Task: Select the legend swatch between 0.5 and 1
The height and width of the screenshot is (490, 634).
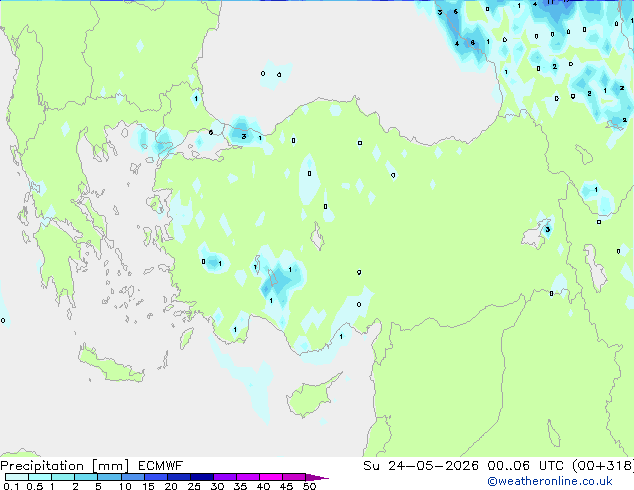Action: [40, 477]
